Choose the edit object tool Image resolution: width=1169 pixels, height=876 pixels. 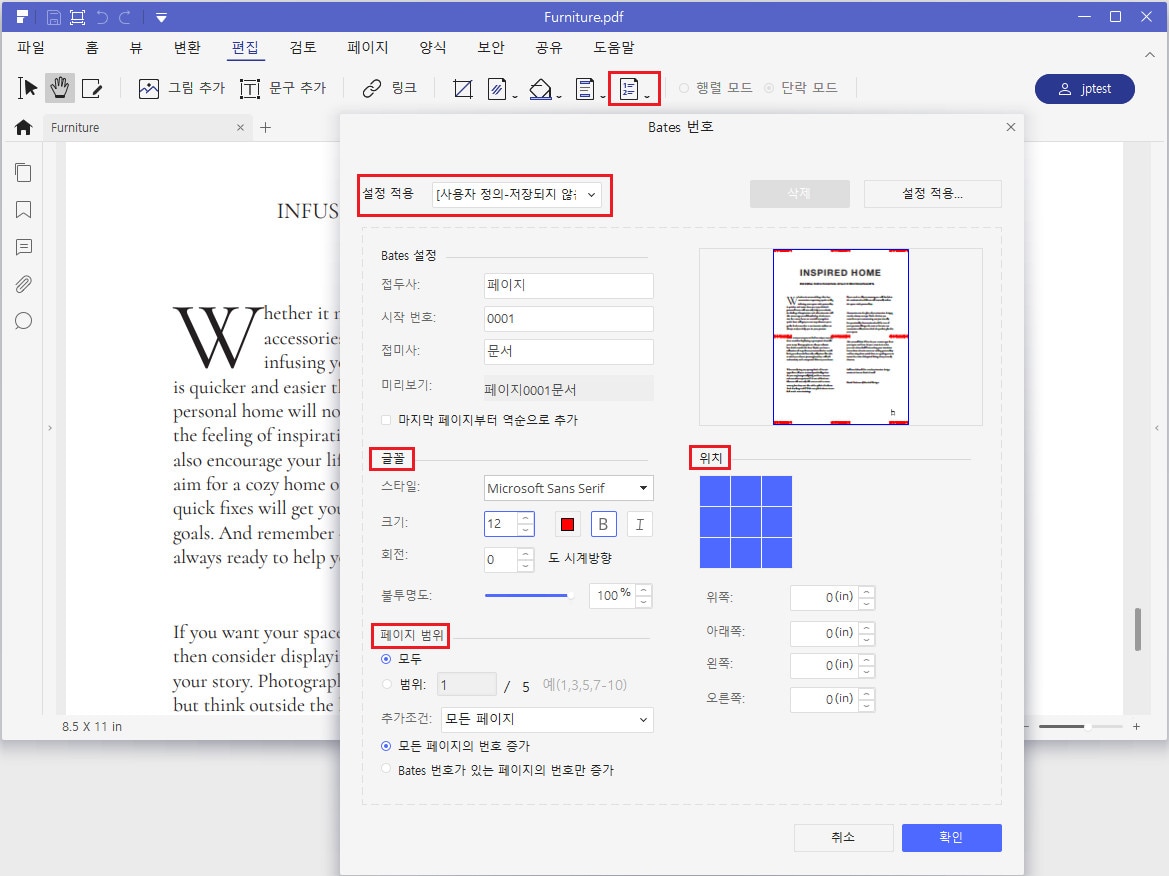tap(92, 88)
